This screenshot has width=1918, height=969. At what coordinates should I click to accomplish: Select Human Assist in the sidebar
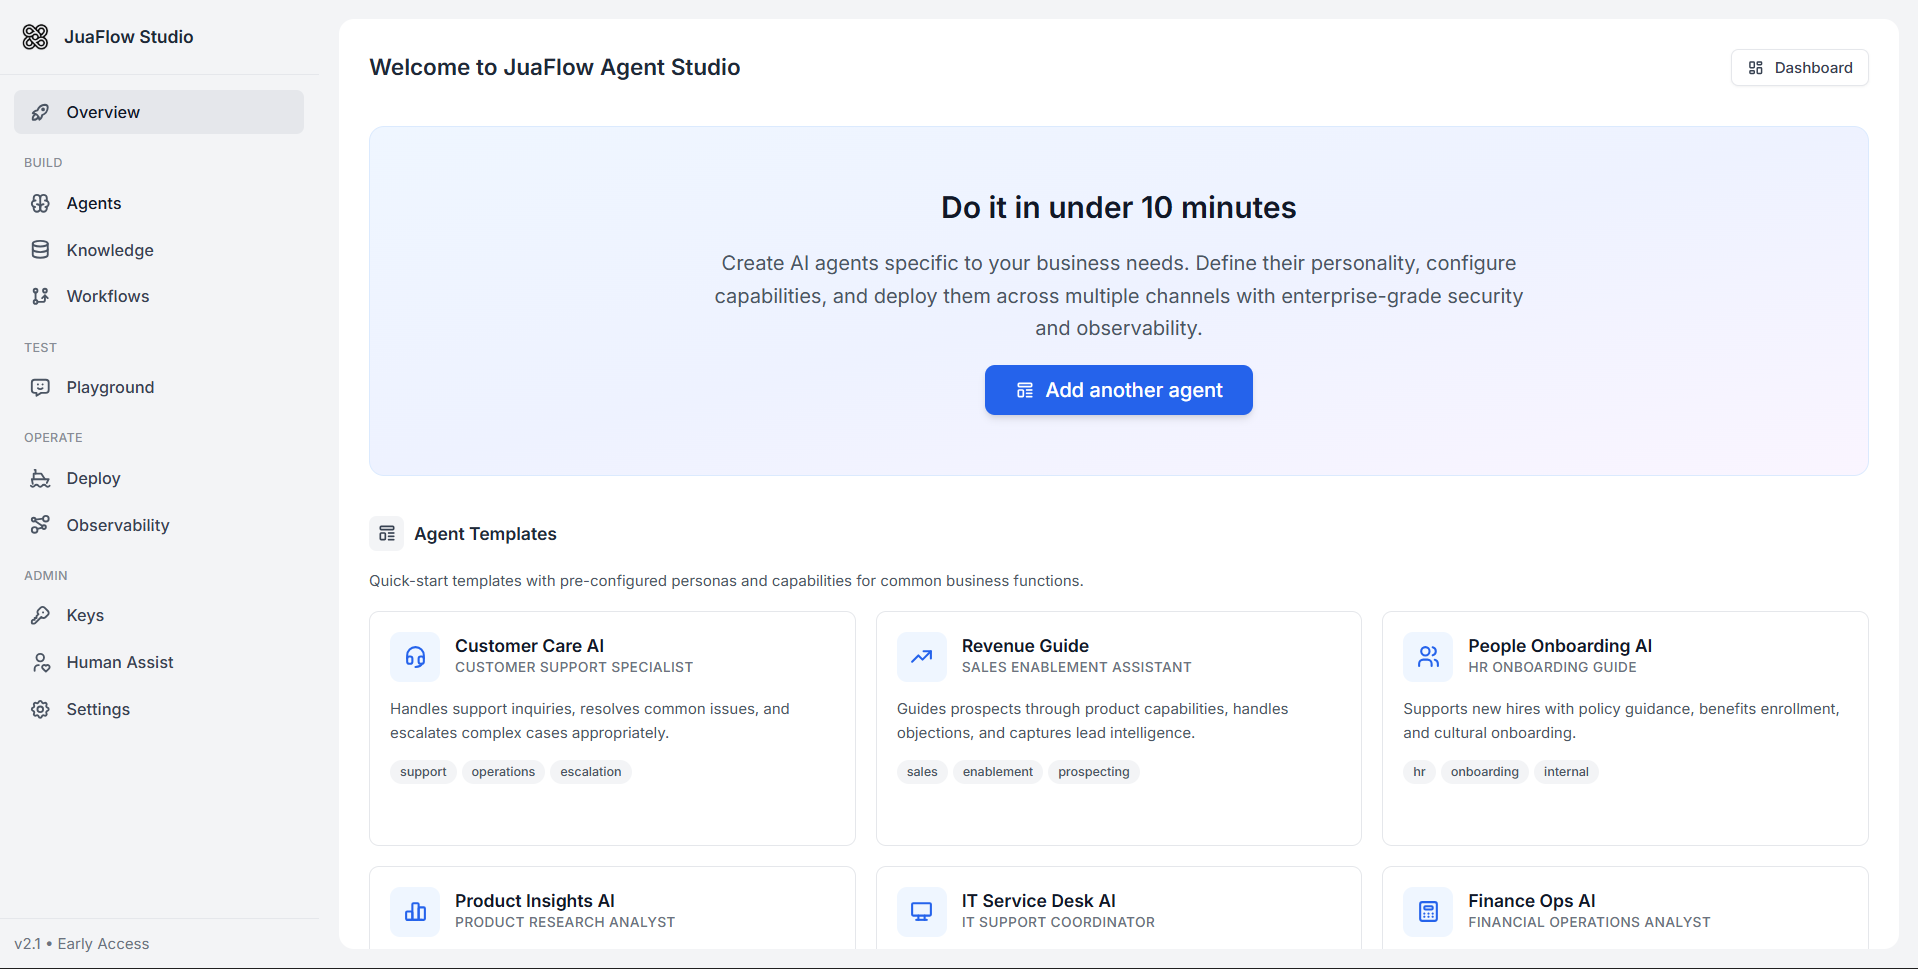120,662
